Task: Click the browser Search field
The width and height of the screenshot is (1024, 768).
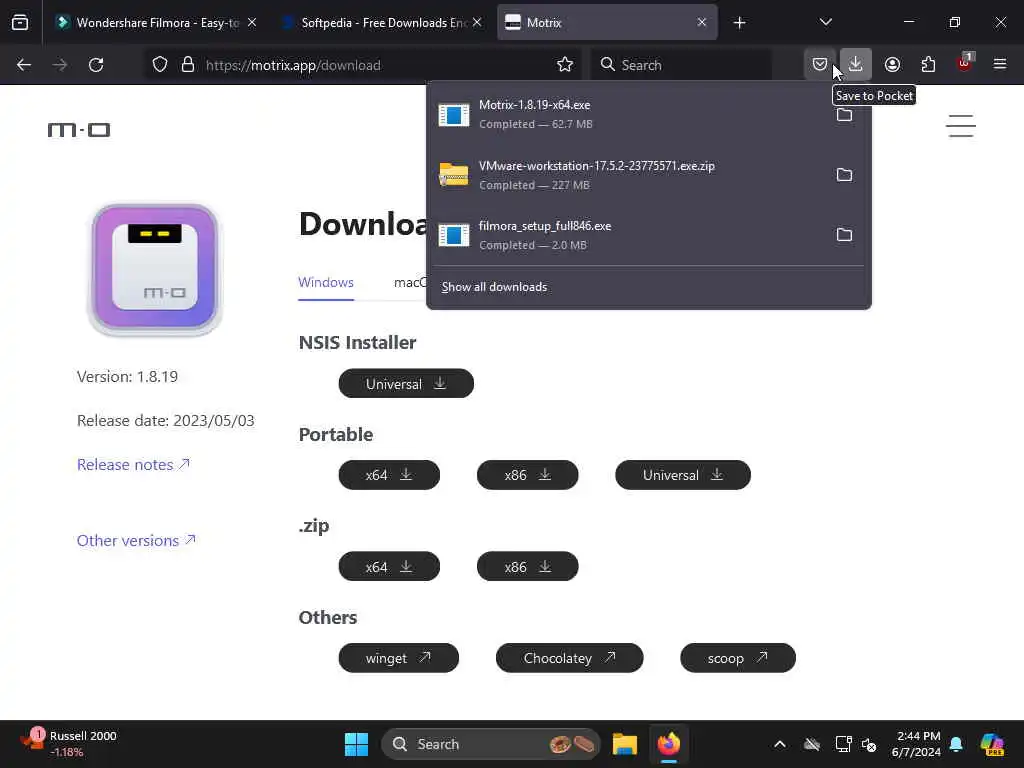Action: [x=681, y=65]
